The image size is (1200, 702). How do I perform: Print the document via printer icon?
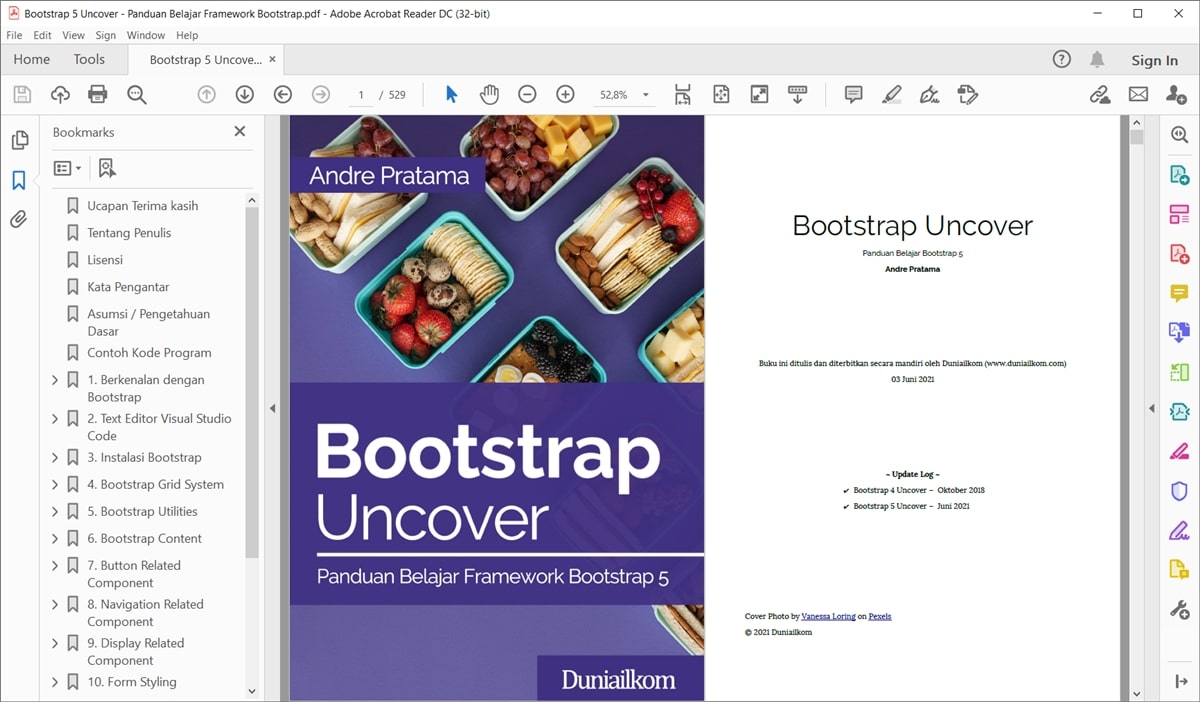coord(98,95)
